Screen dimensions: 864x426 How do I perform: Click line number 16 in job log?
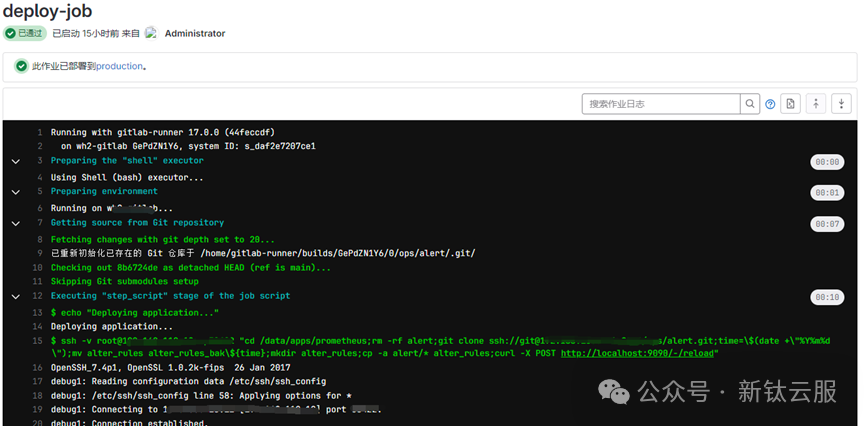coord(37,368)
